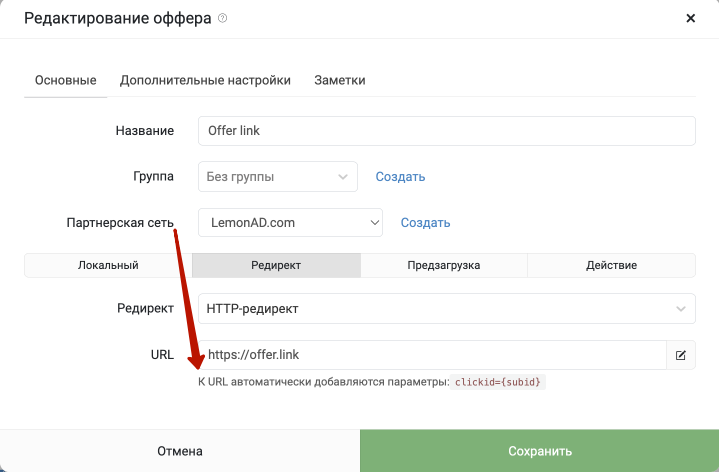Click Создать link next to Группа

(400, 177)
